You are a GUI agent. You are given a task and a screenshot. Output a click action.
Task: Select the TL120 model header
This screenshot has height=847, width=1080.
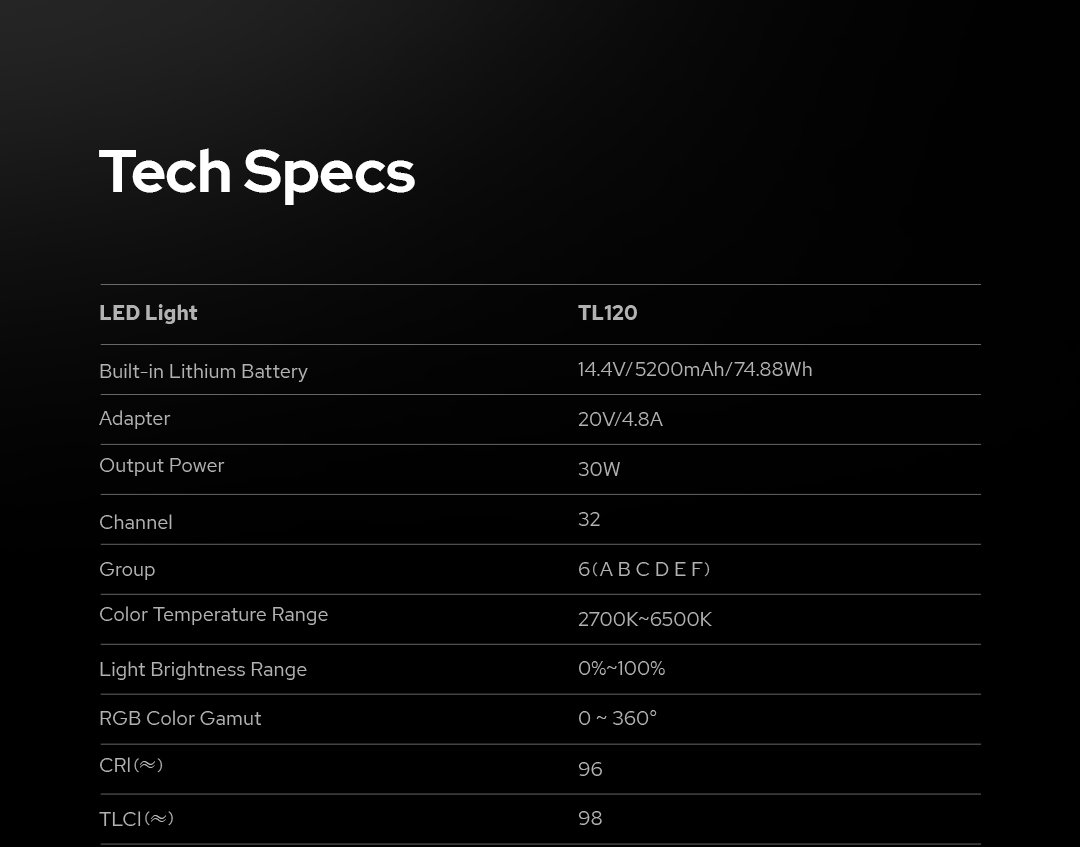tap(607, 313)
